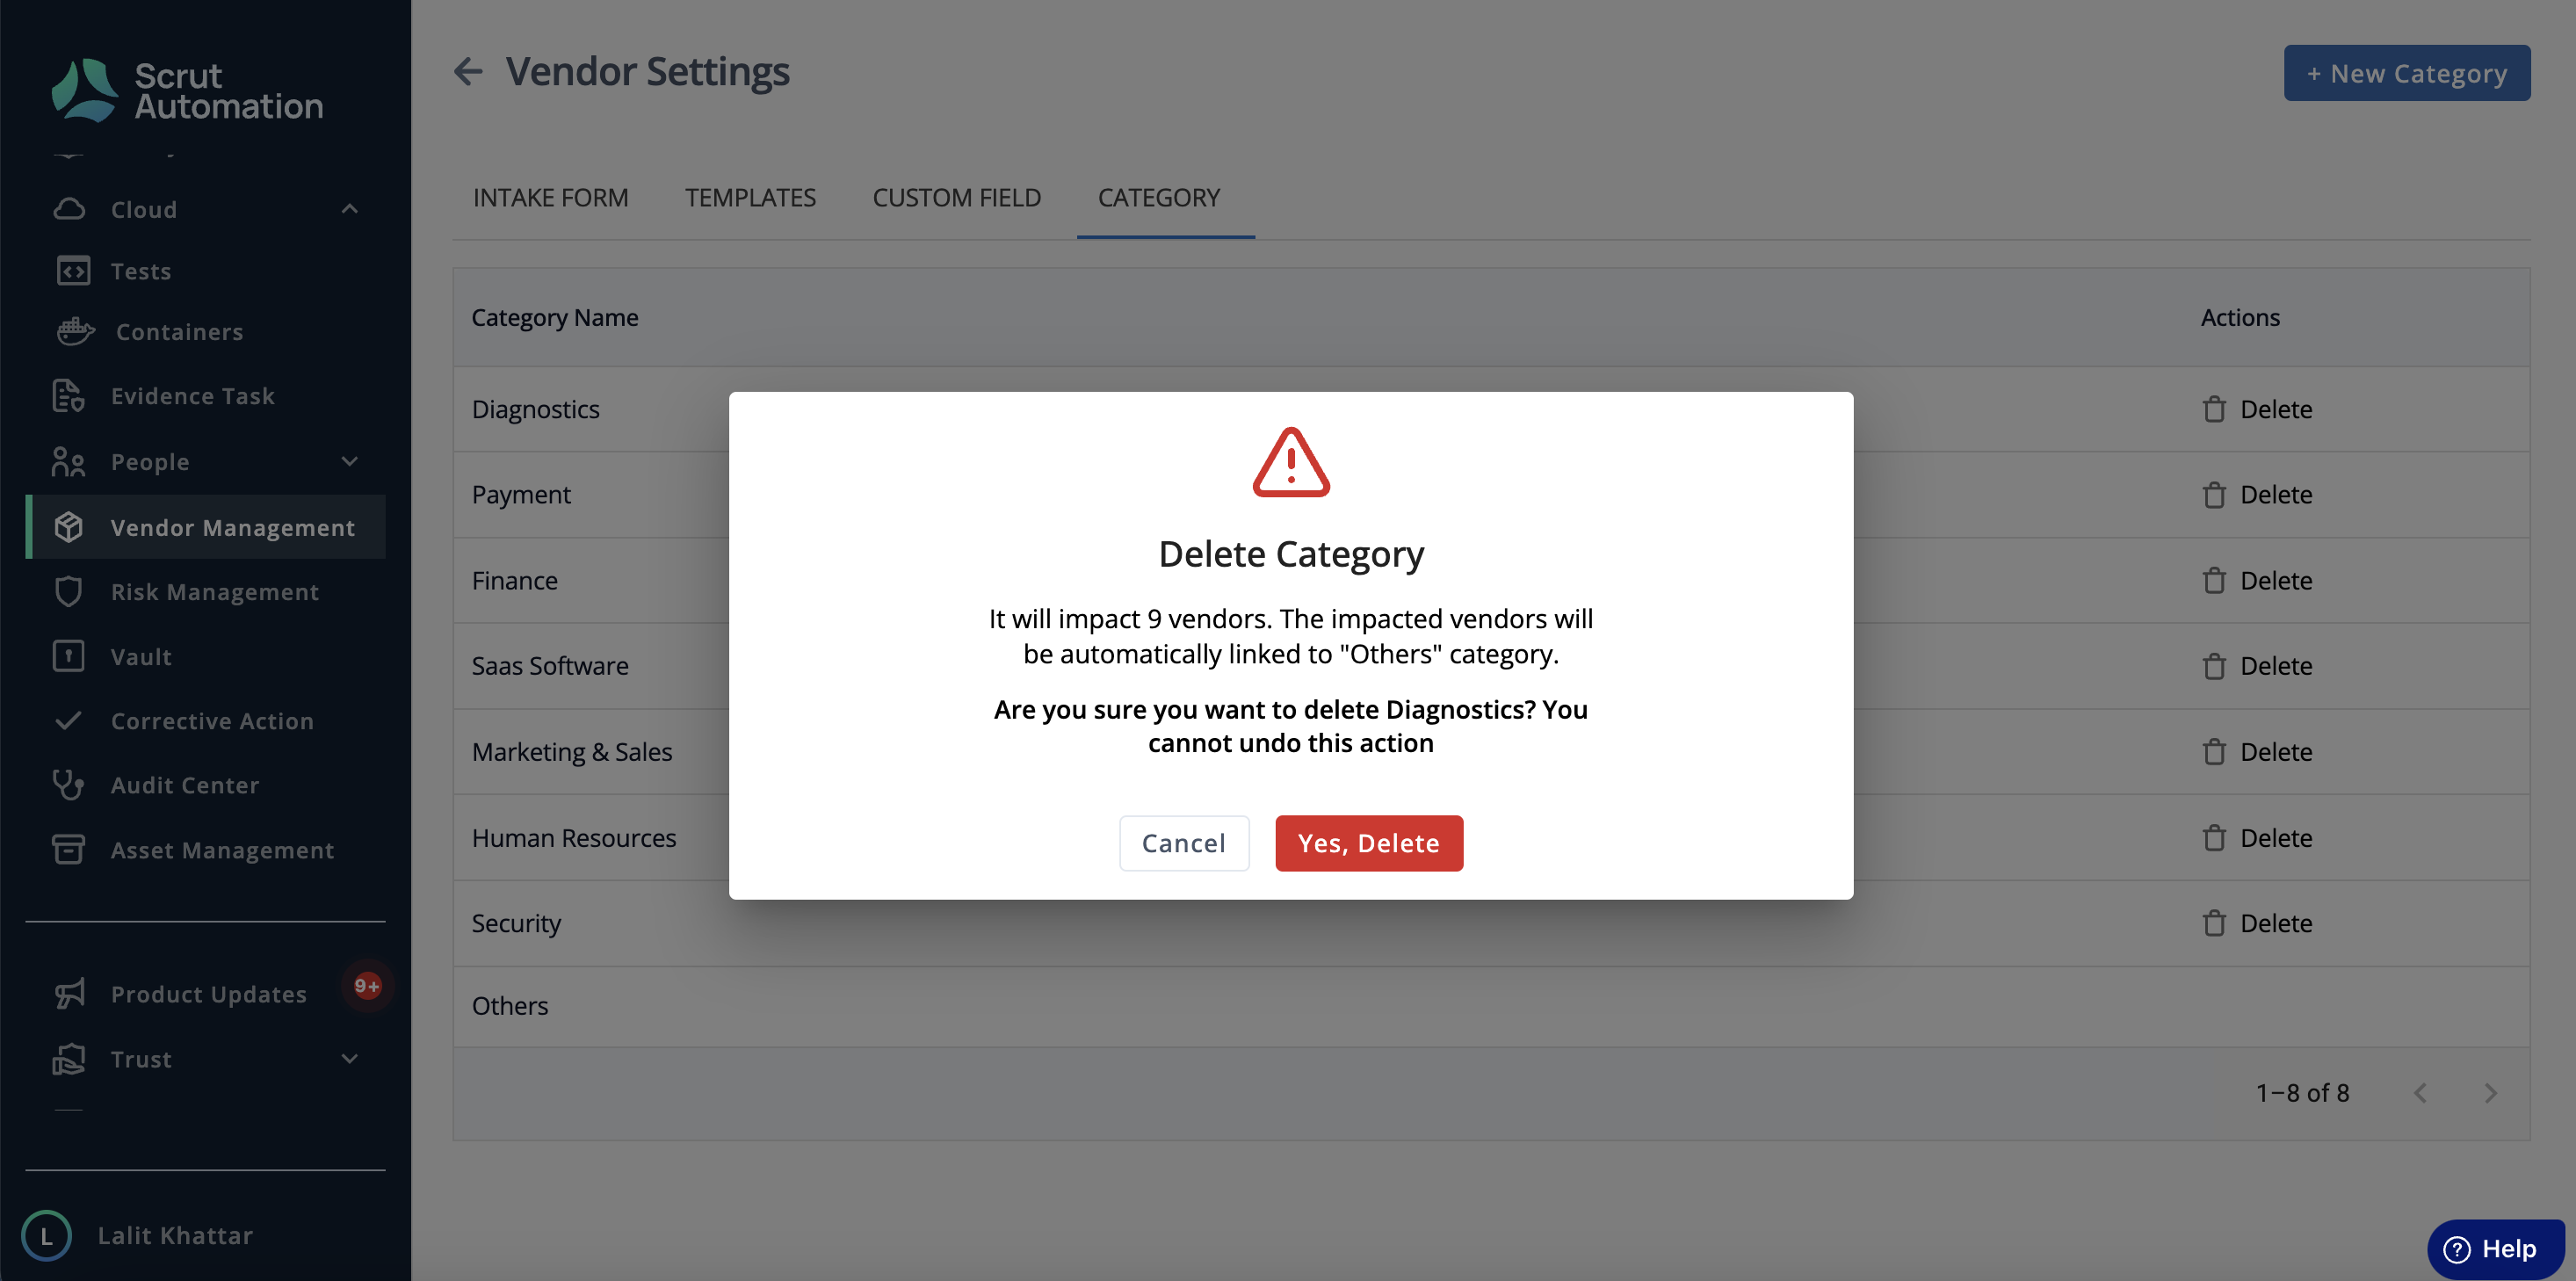Switch to the TEMPLATES tab
Viewport: 2576px width, 1281px height.
coord(750,198)
